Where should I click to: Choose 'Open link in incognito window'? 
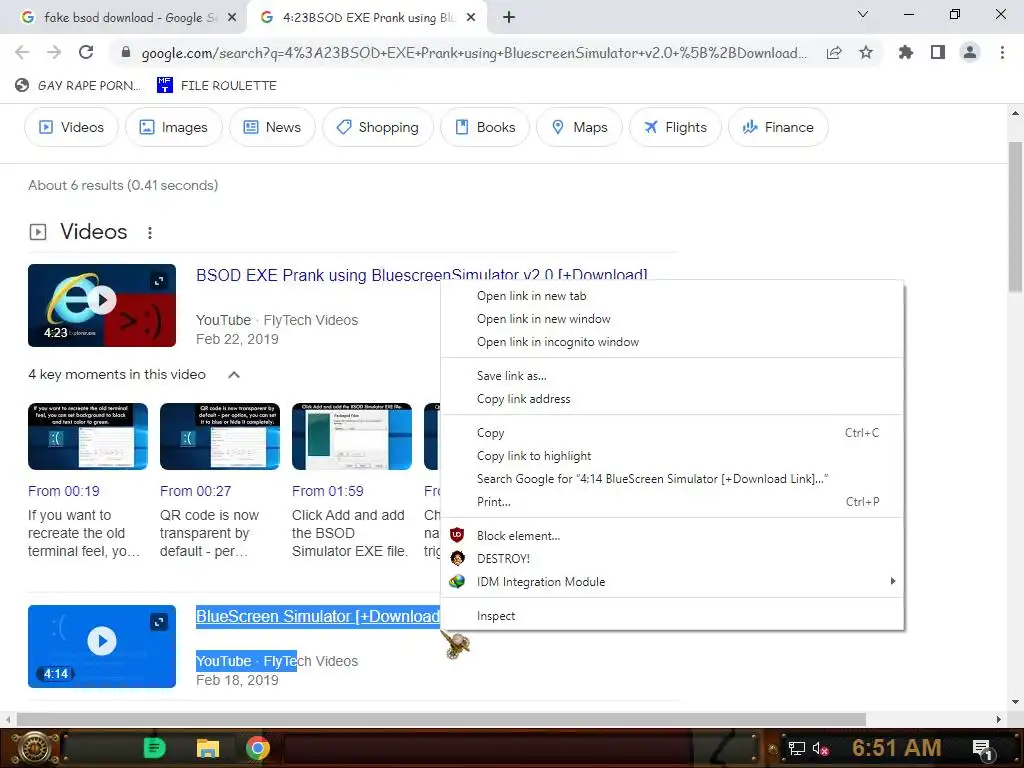[x=673, y=342]
